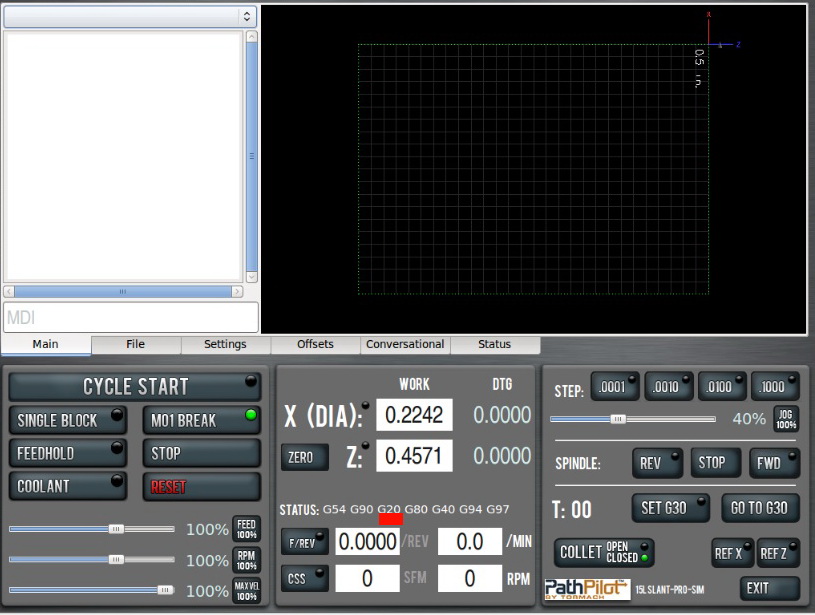This screenshot has height=615, width=815.
Task: Click into the MDI input field
Action: (x=131, y=317)
